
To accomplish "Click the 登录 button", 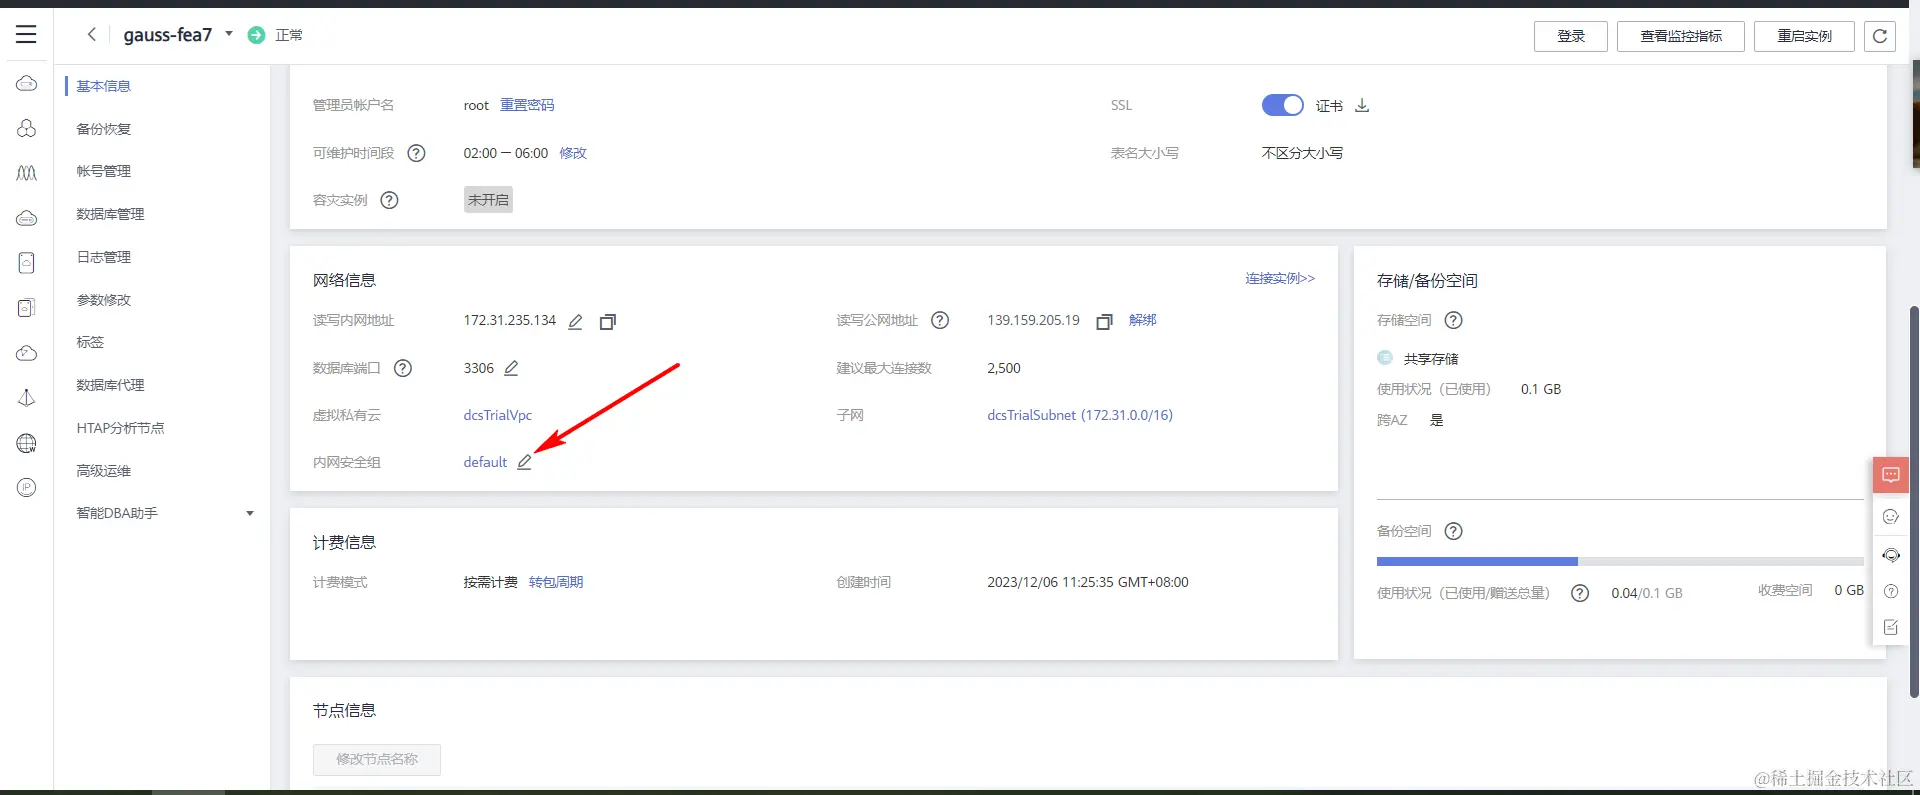I will [1571, 36].
